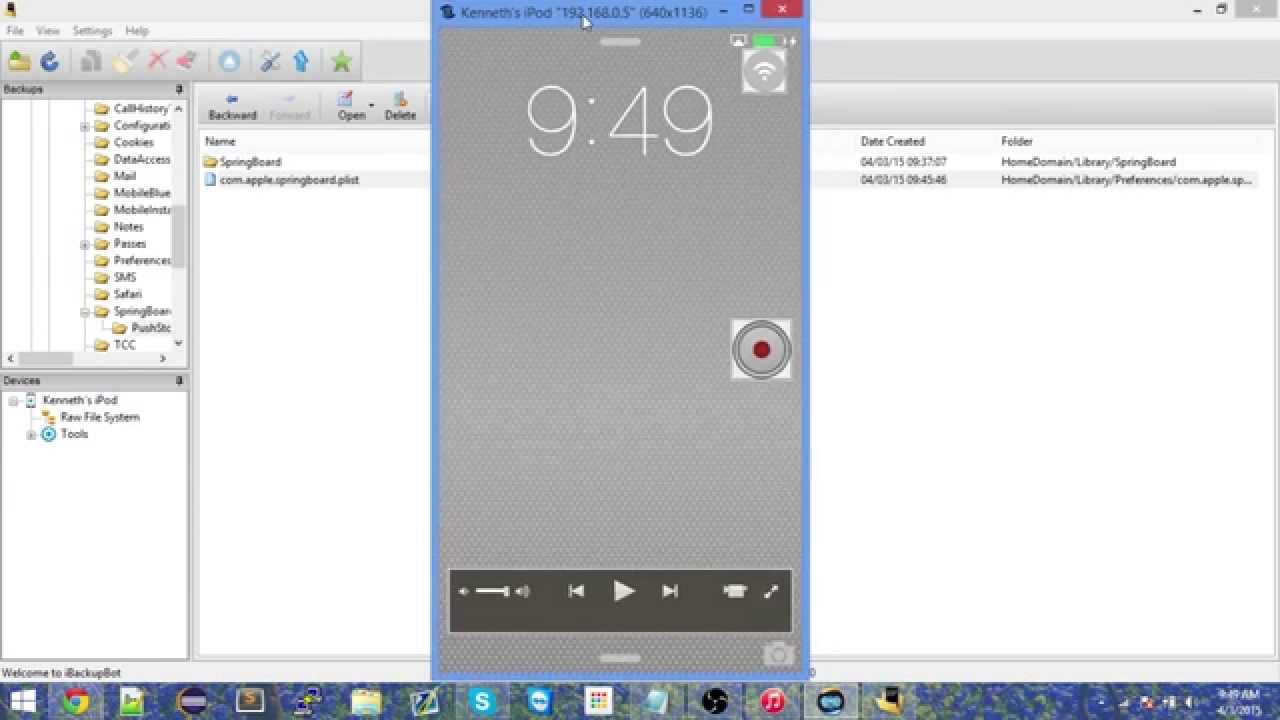
Task: Open the Windows Start button
Action: coord(22,702)
